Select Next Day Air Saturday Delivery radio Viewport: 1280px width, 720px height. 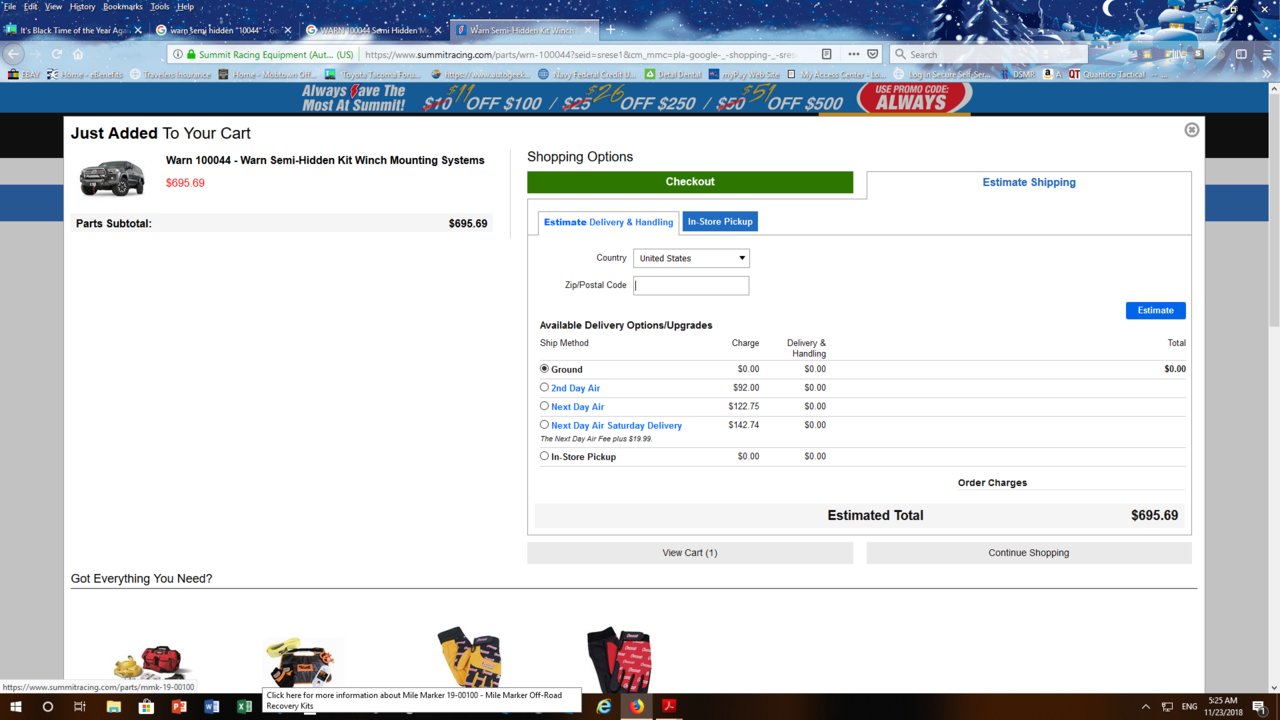click(x=544, y=425)
